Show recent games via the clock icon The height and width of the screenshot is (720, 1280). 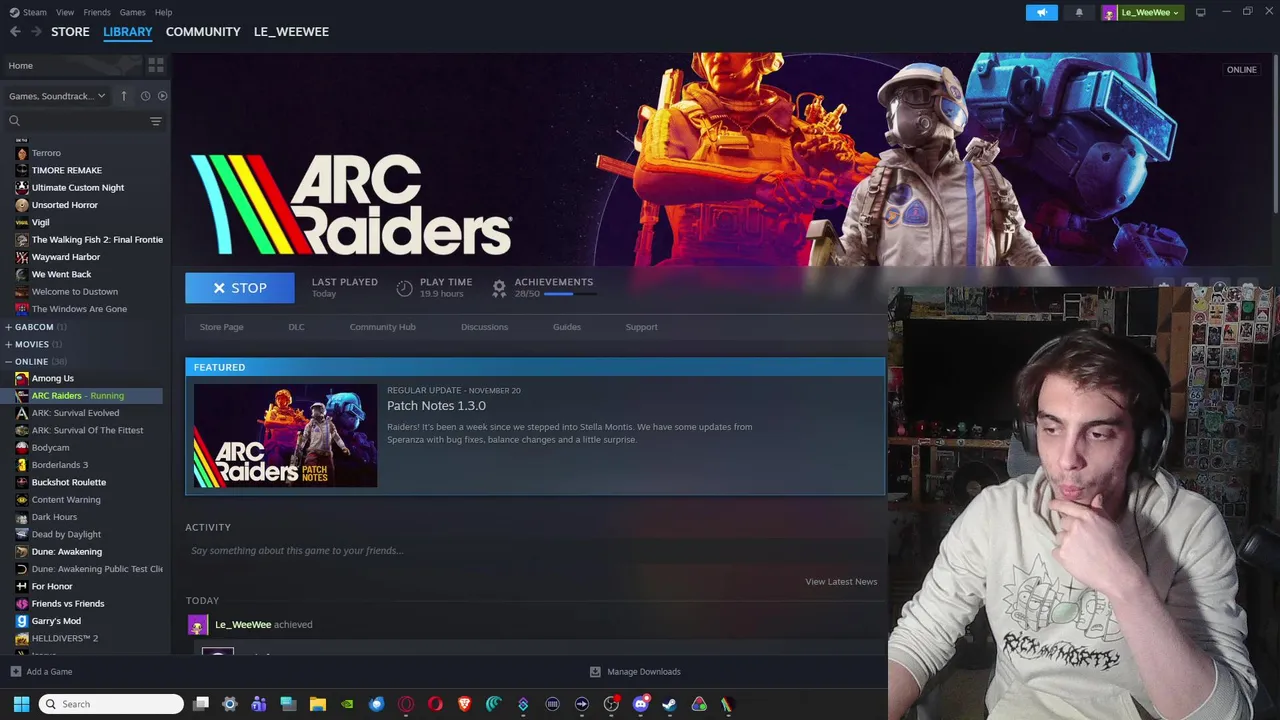coord(145,96)
